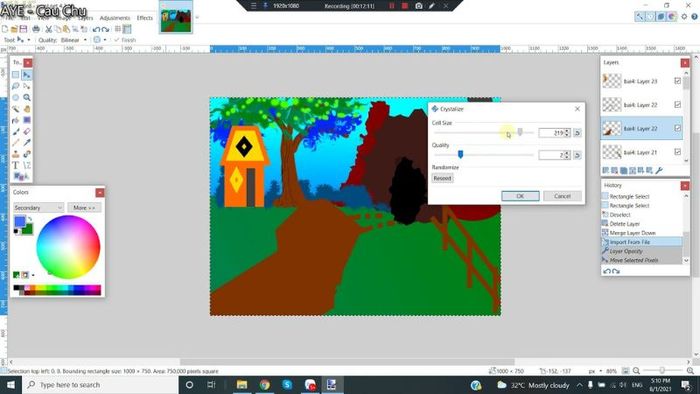Viewport: 700px width, 394px height.
Task: Open Layer Properties wrench icon
Action: point(659,170)
